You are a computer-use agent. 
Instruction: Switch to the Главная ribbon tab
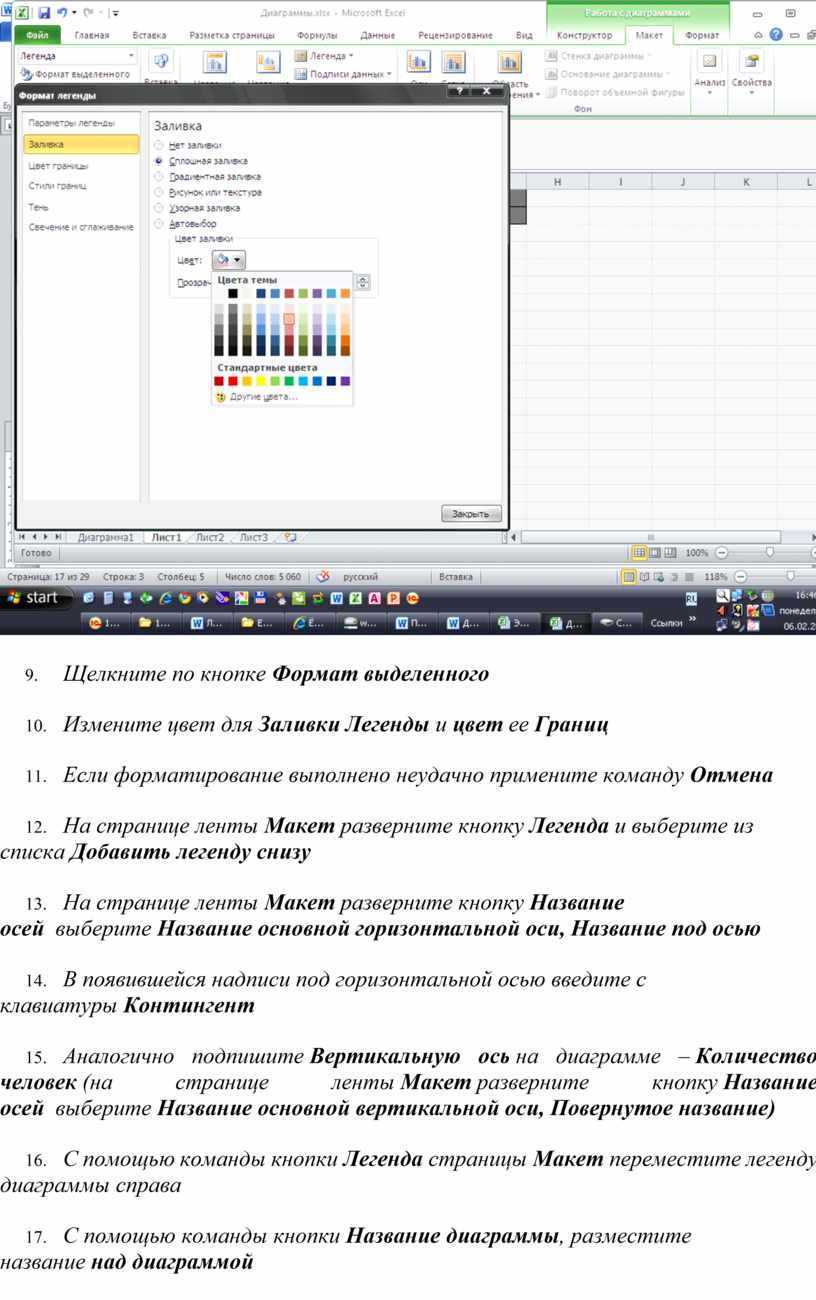92,35
